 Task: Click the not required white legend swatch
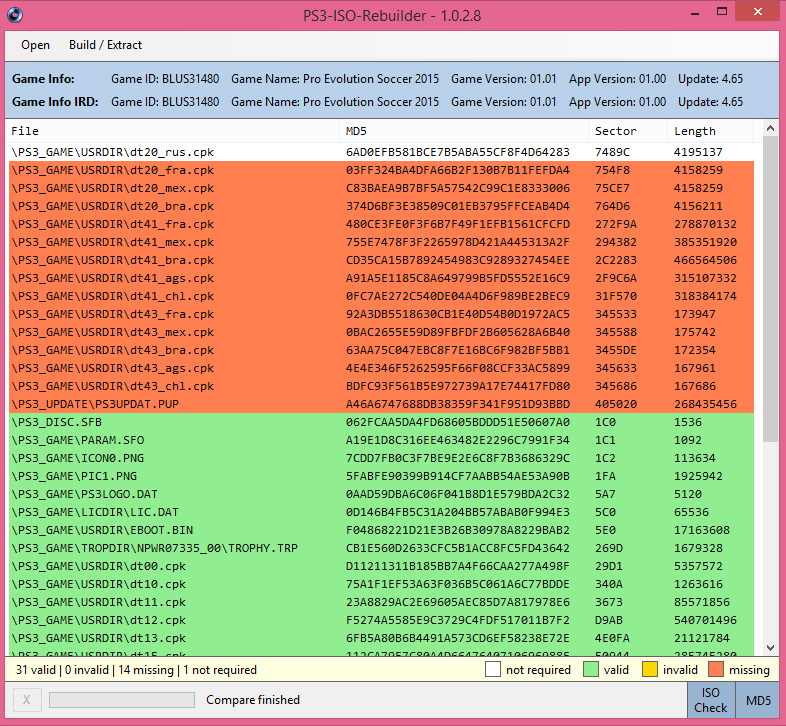tap(493, 669)
